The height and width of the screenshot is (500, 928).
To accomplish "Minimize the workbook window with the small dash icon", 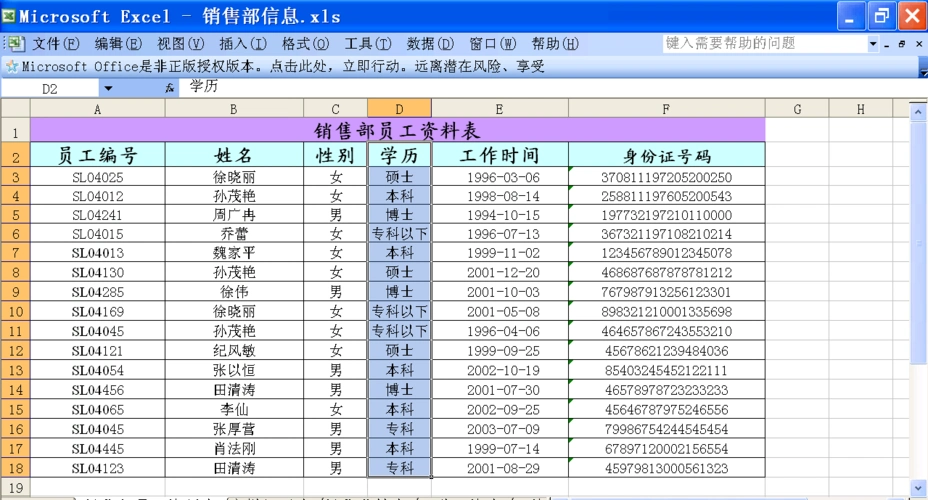I will 887,44.
